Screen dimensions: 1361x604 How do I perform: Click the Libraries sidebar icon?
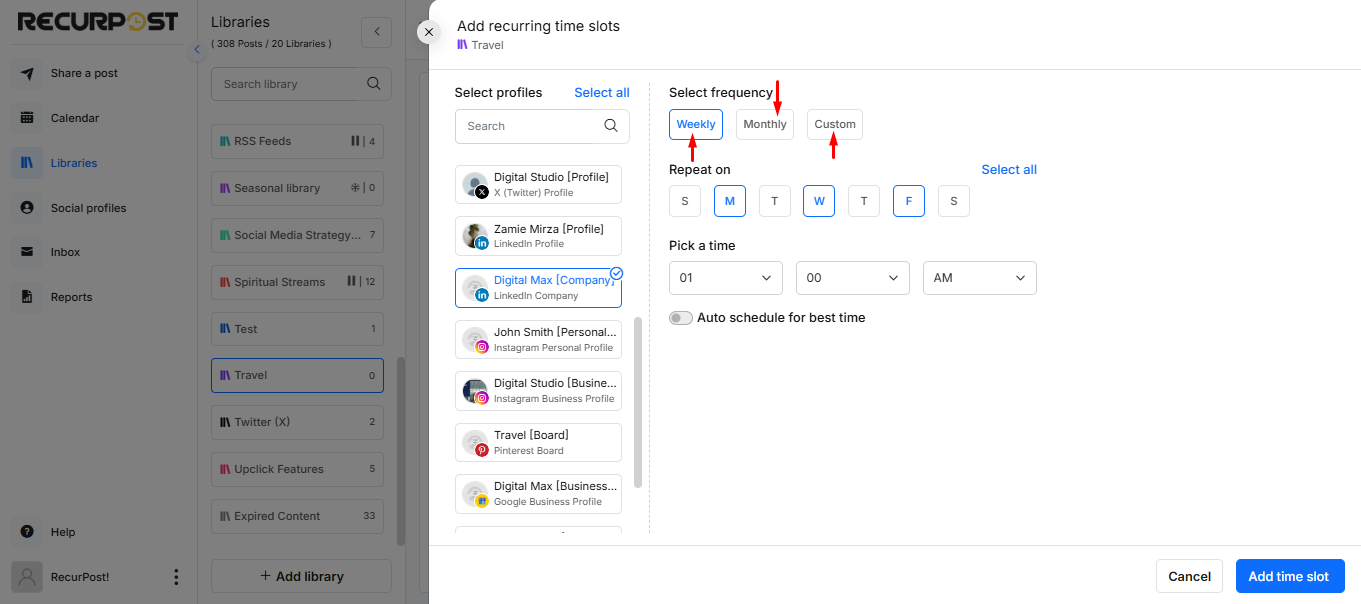[27, 163]
